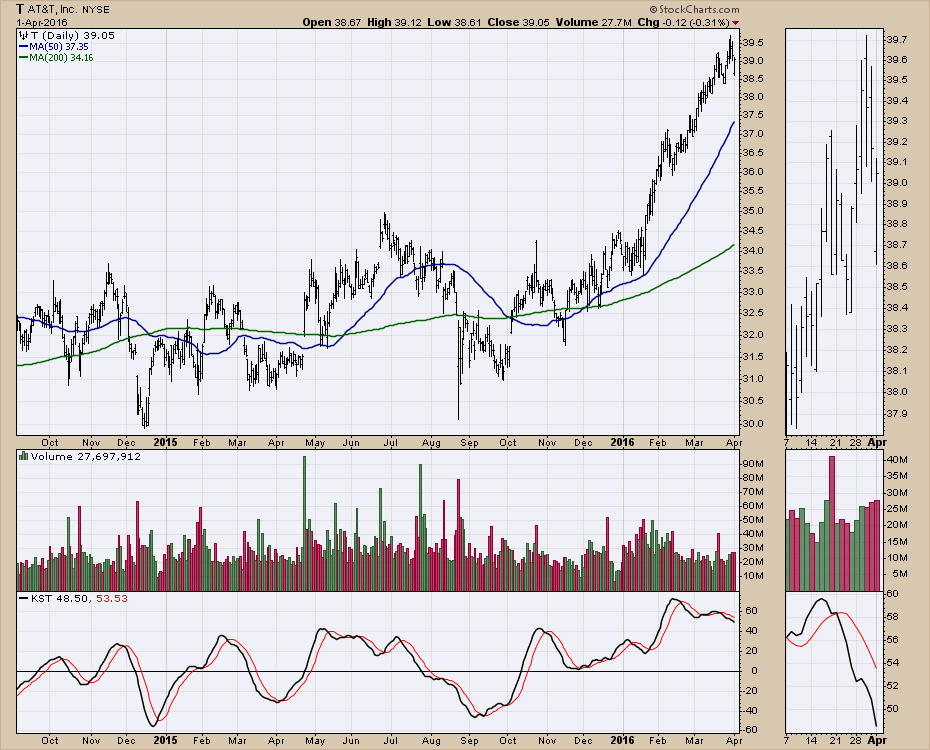The height and width of the screenshot is (750, 930).
Task: Click the 2015 label on price axis
Action: pos(165,442)
